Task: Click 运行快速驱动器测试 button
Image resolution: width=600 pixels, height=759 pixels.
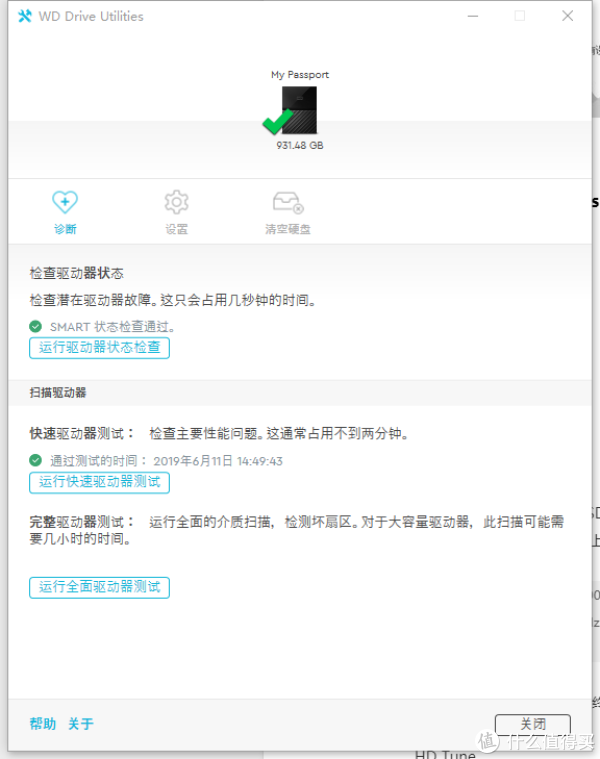Action: [x=99, y=482]
